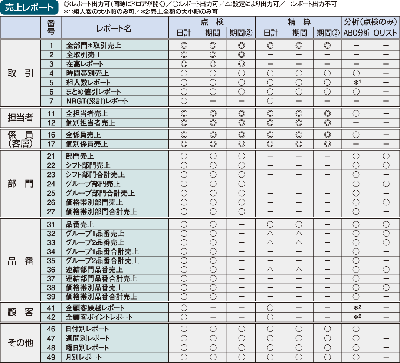Click report 34 グループ1品番合計売上

[103, 251]
